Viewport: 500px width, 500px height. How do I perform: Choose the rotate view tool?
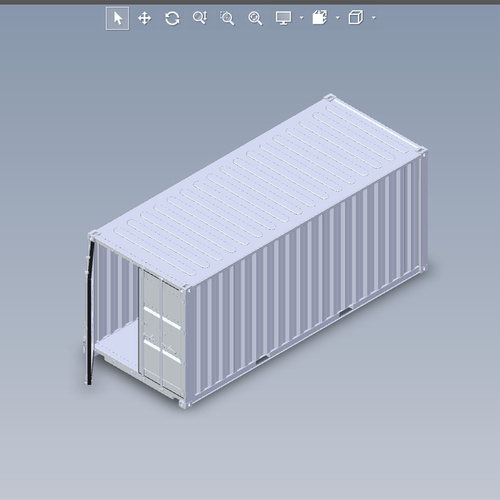point(172,18)
